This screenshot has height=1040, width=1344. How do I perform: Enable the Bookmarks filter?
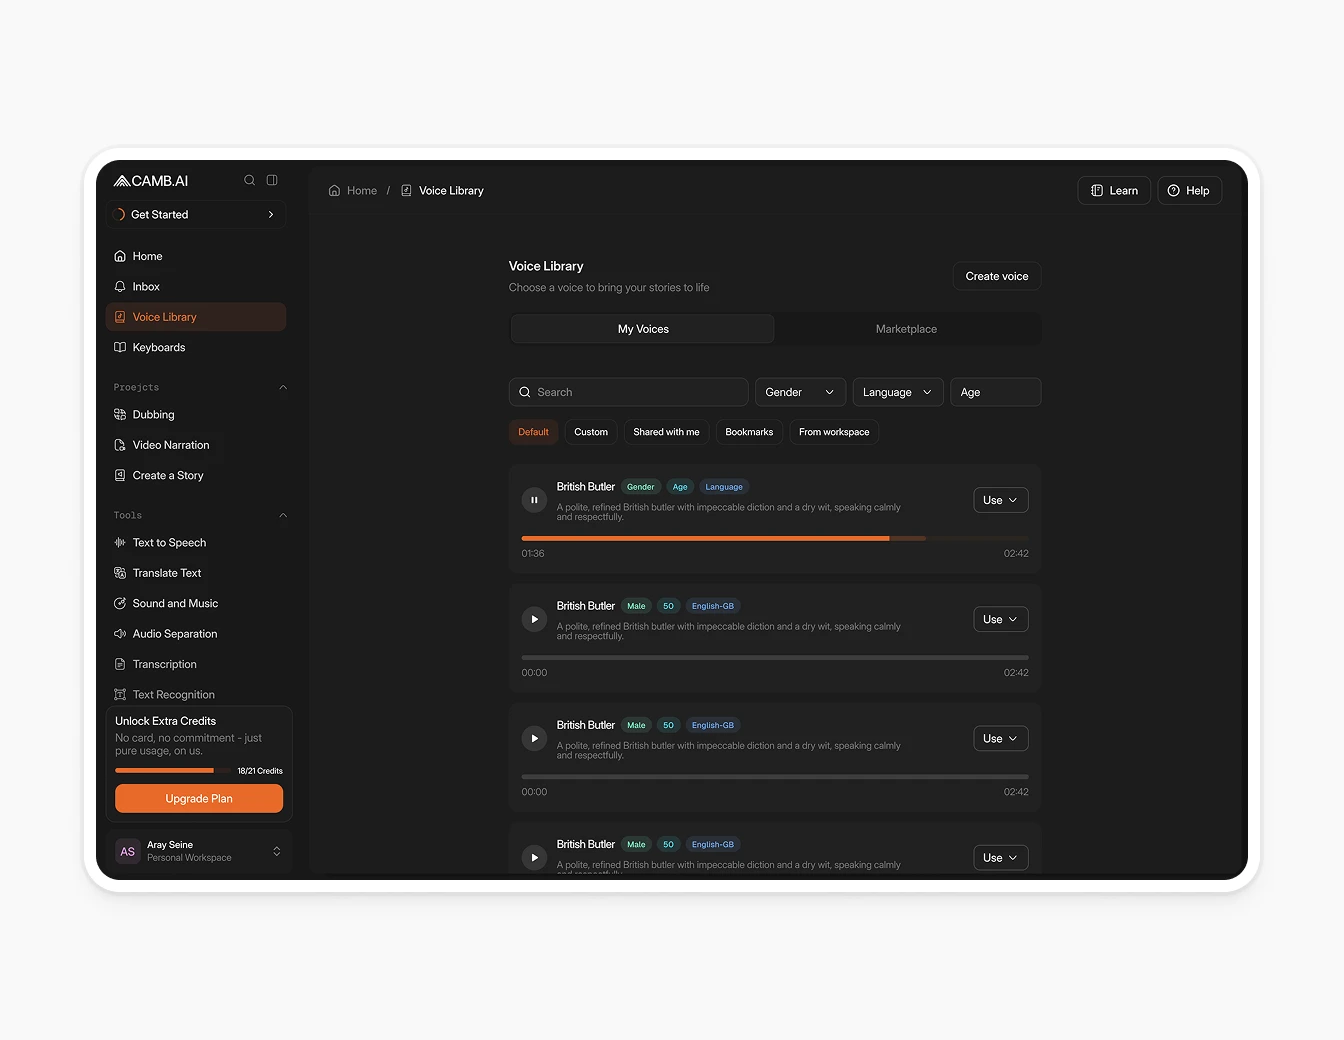[748, 432]
